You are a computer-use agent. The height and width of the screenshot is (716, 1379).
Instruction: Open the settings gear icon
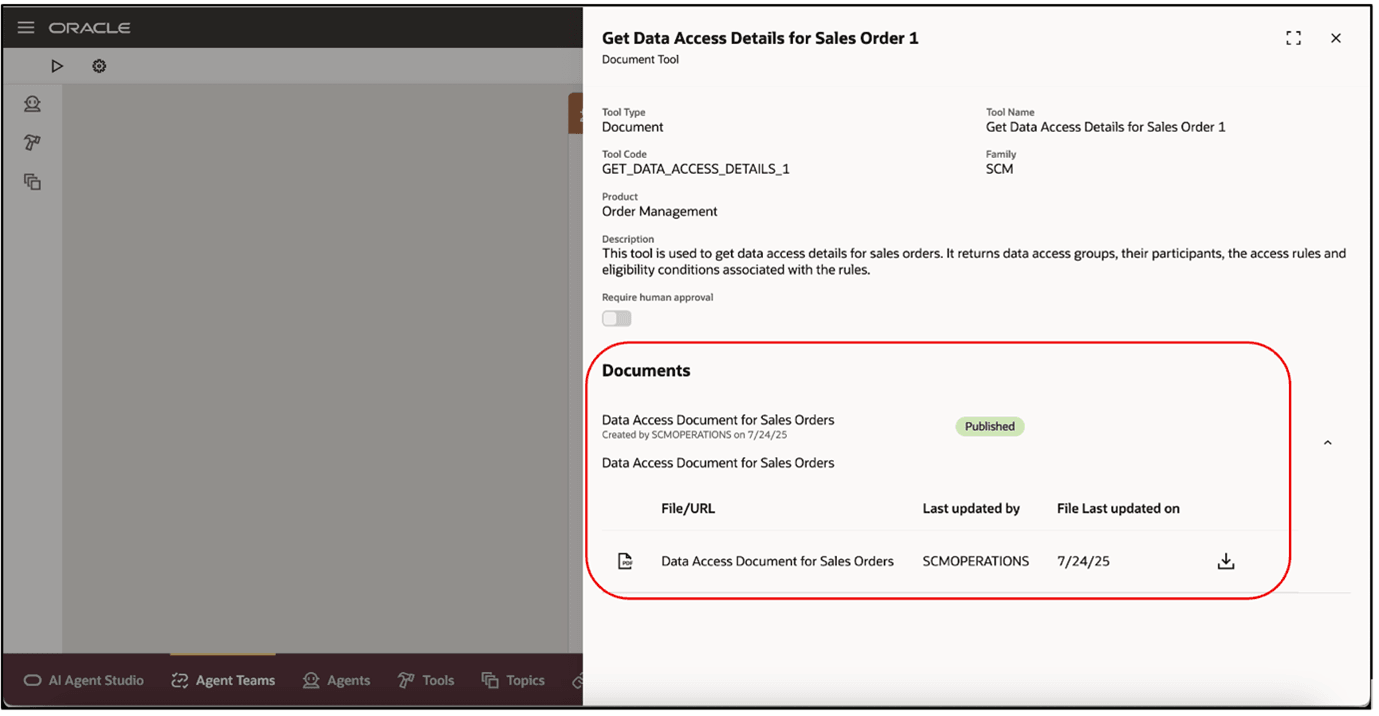pyautogui.click(x=99, y=66)
